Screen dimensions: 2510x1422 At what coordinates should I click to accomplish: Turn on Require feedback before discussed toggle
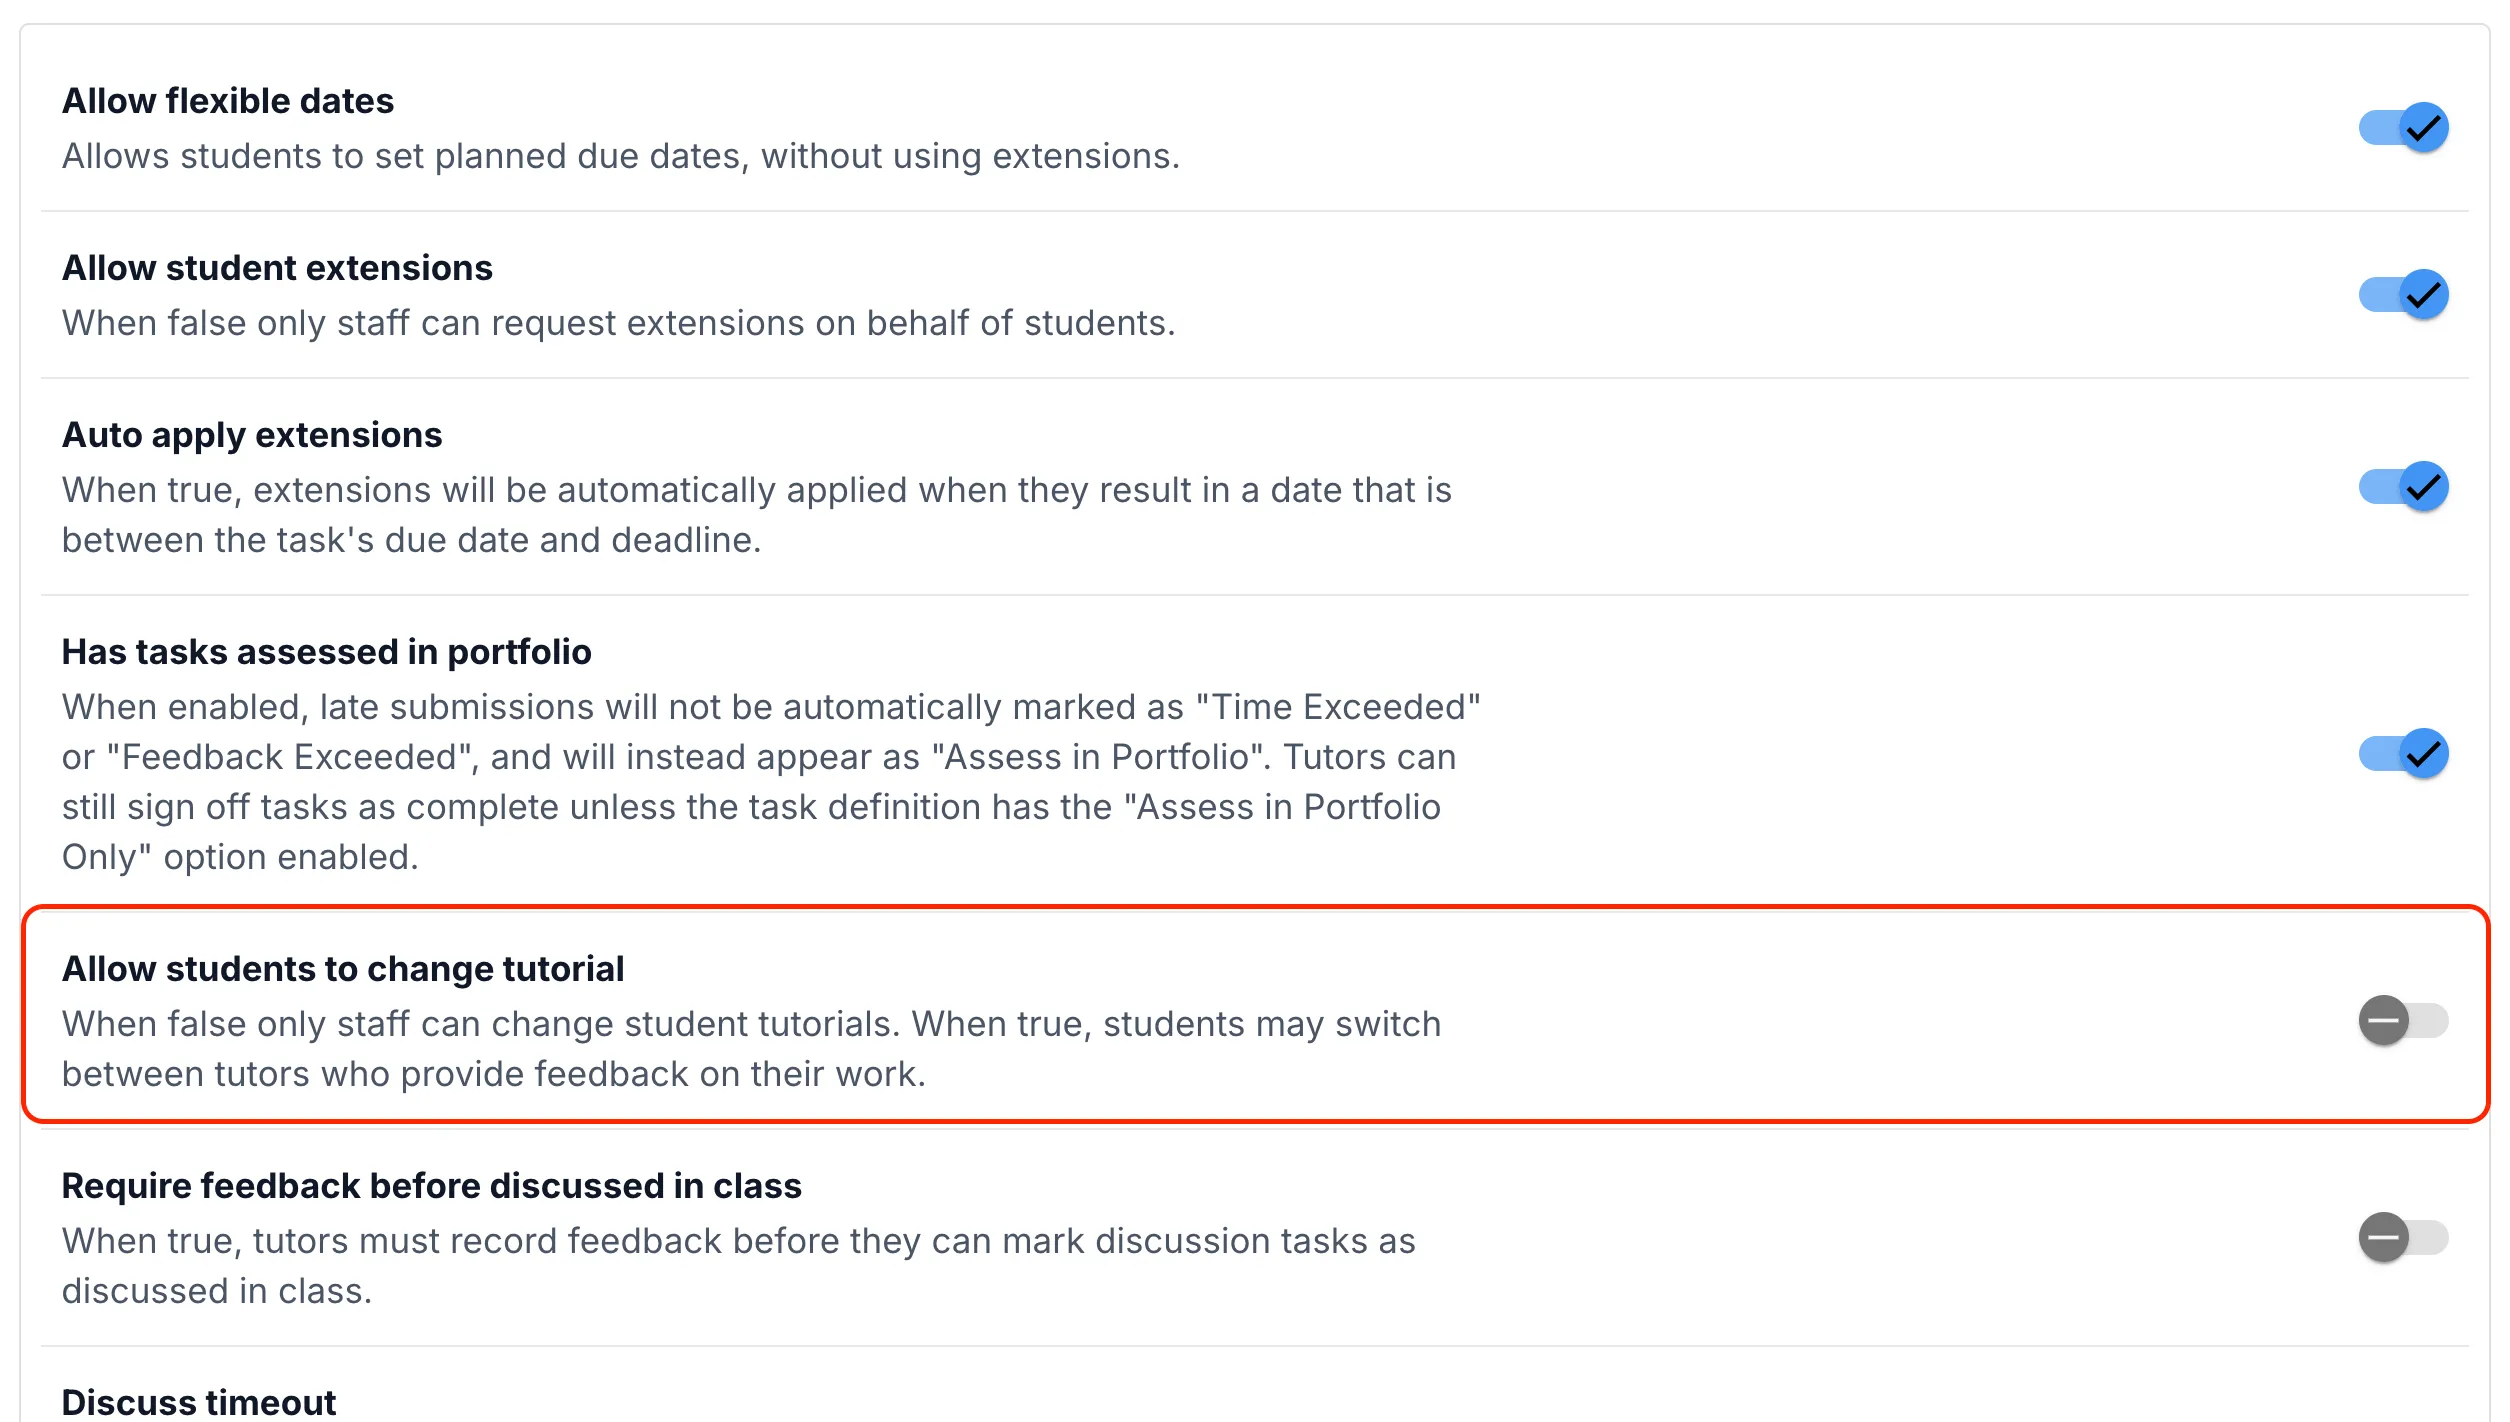coord(2403,1238)
